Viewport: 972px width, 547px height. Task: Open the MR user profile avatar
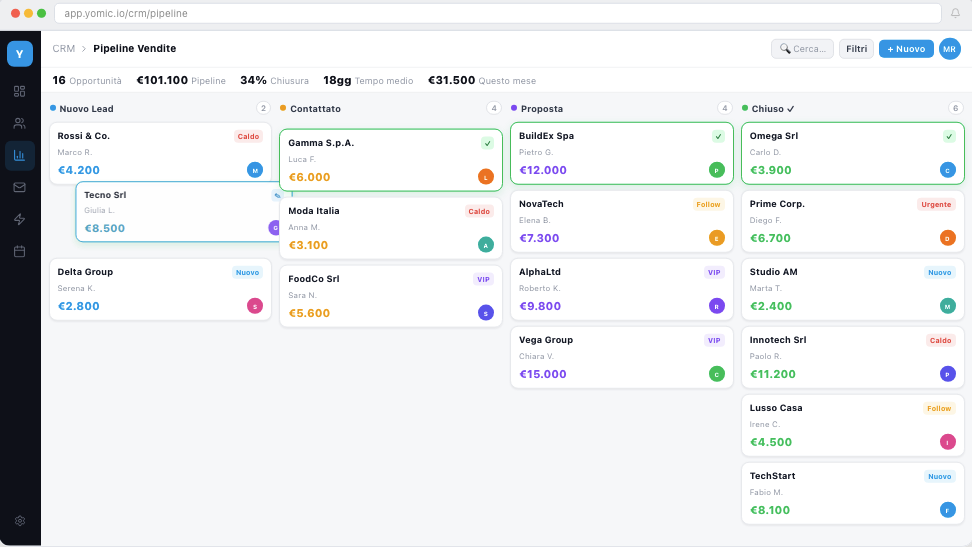click(x=950, y=49)
